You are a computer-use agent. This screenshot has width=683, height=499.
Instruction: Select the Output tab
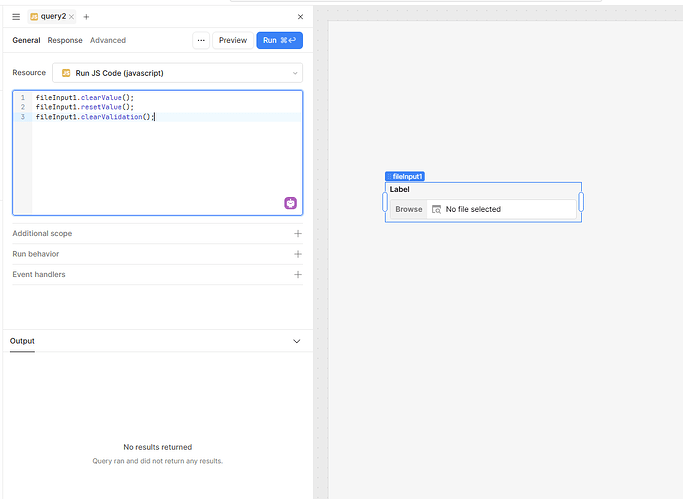pyautogui.click(x=22, y=341)
